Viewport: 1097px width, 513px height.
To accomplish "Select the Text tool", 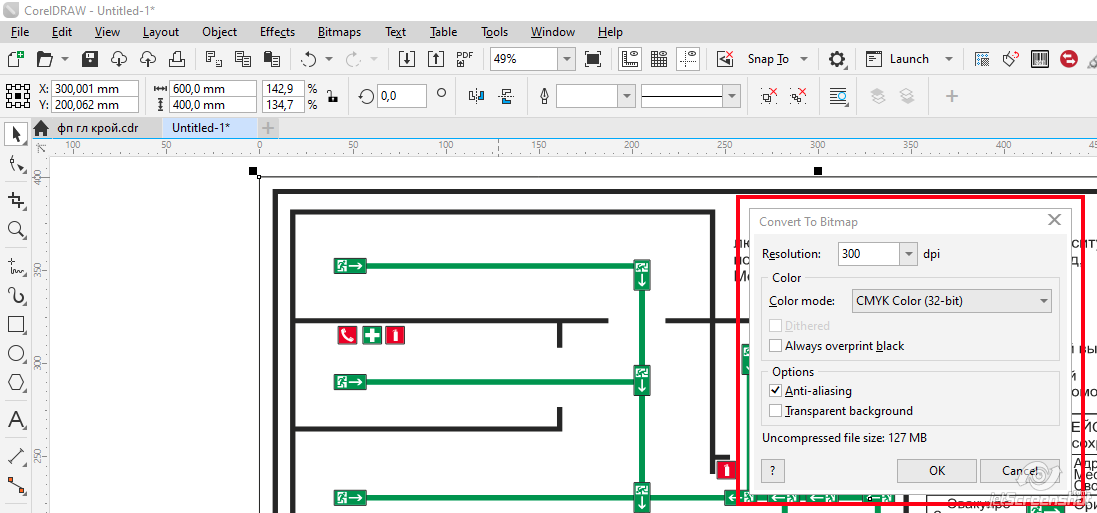I will [x=16, y=420].
